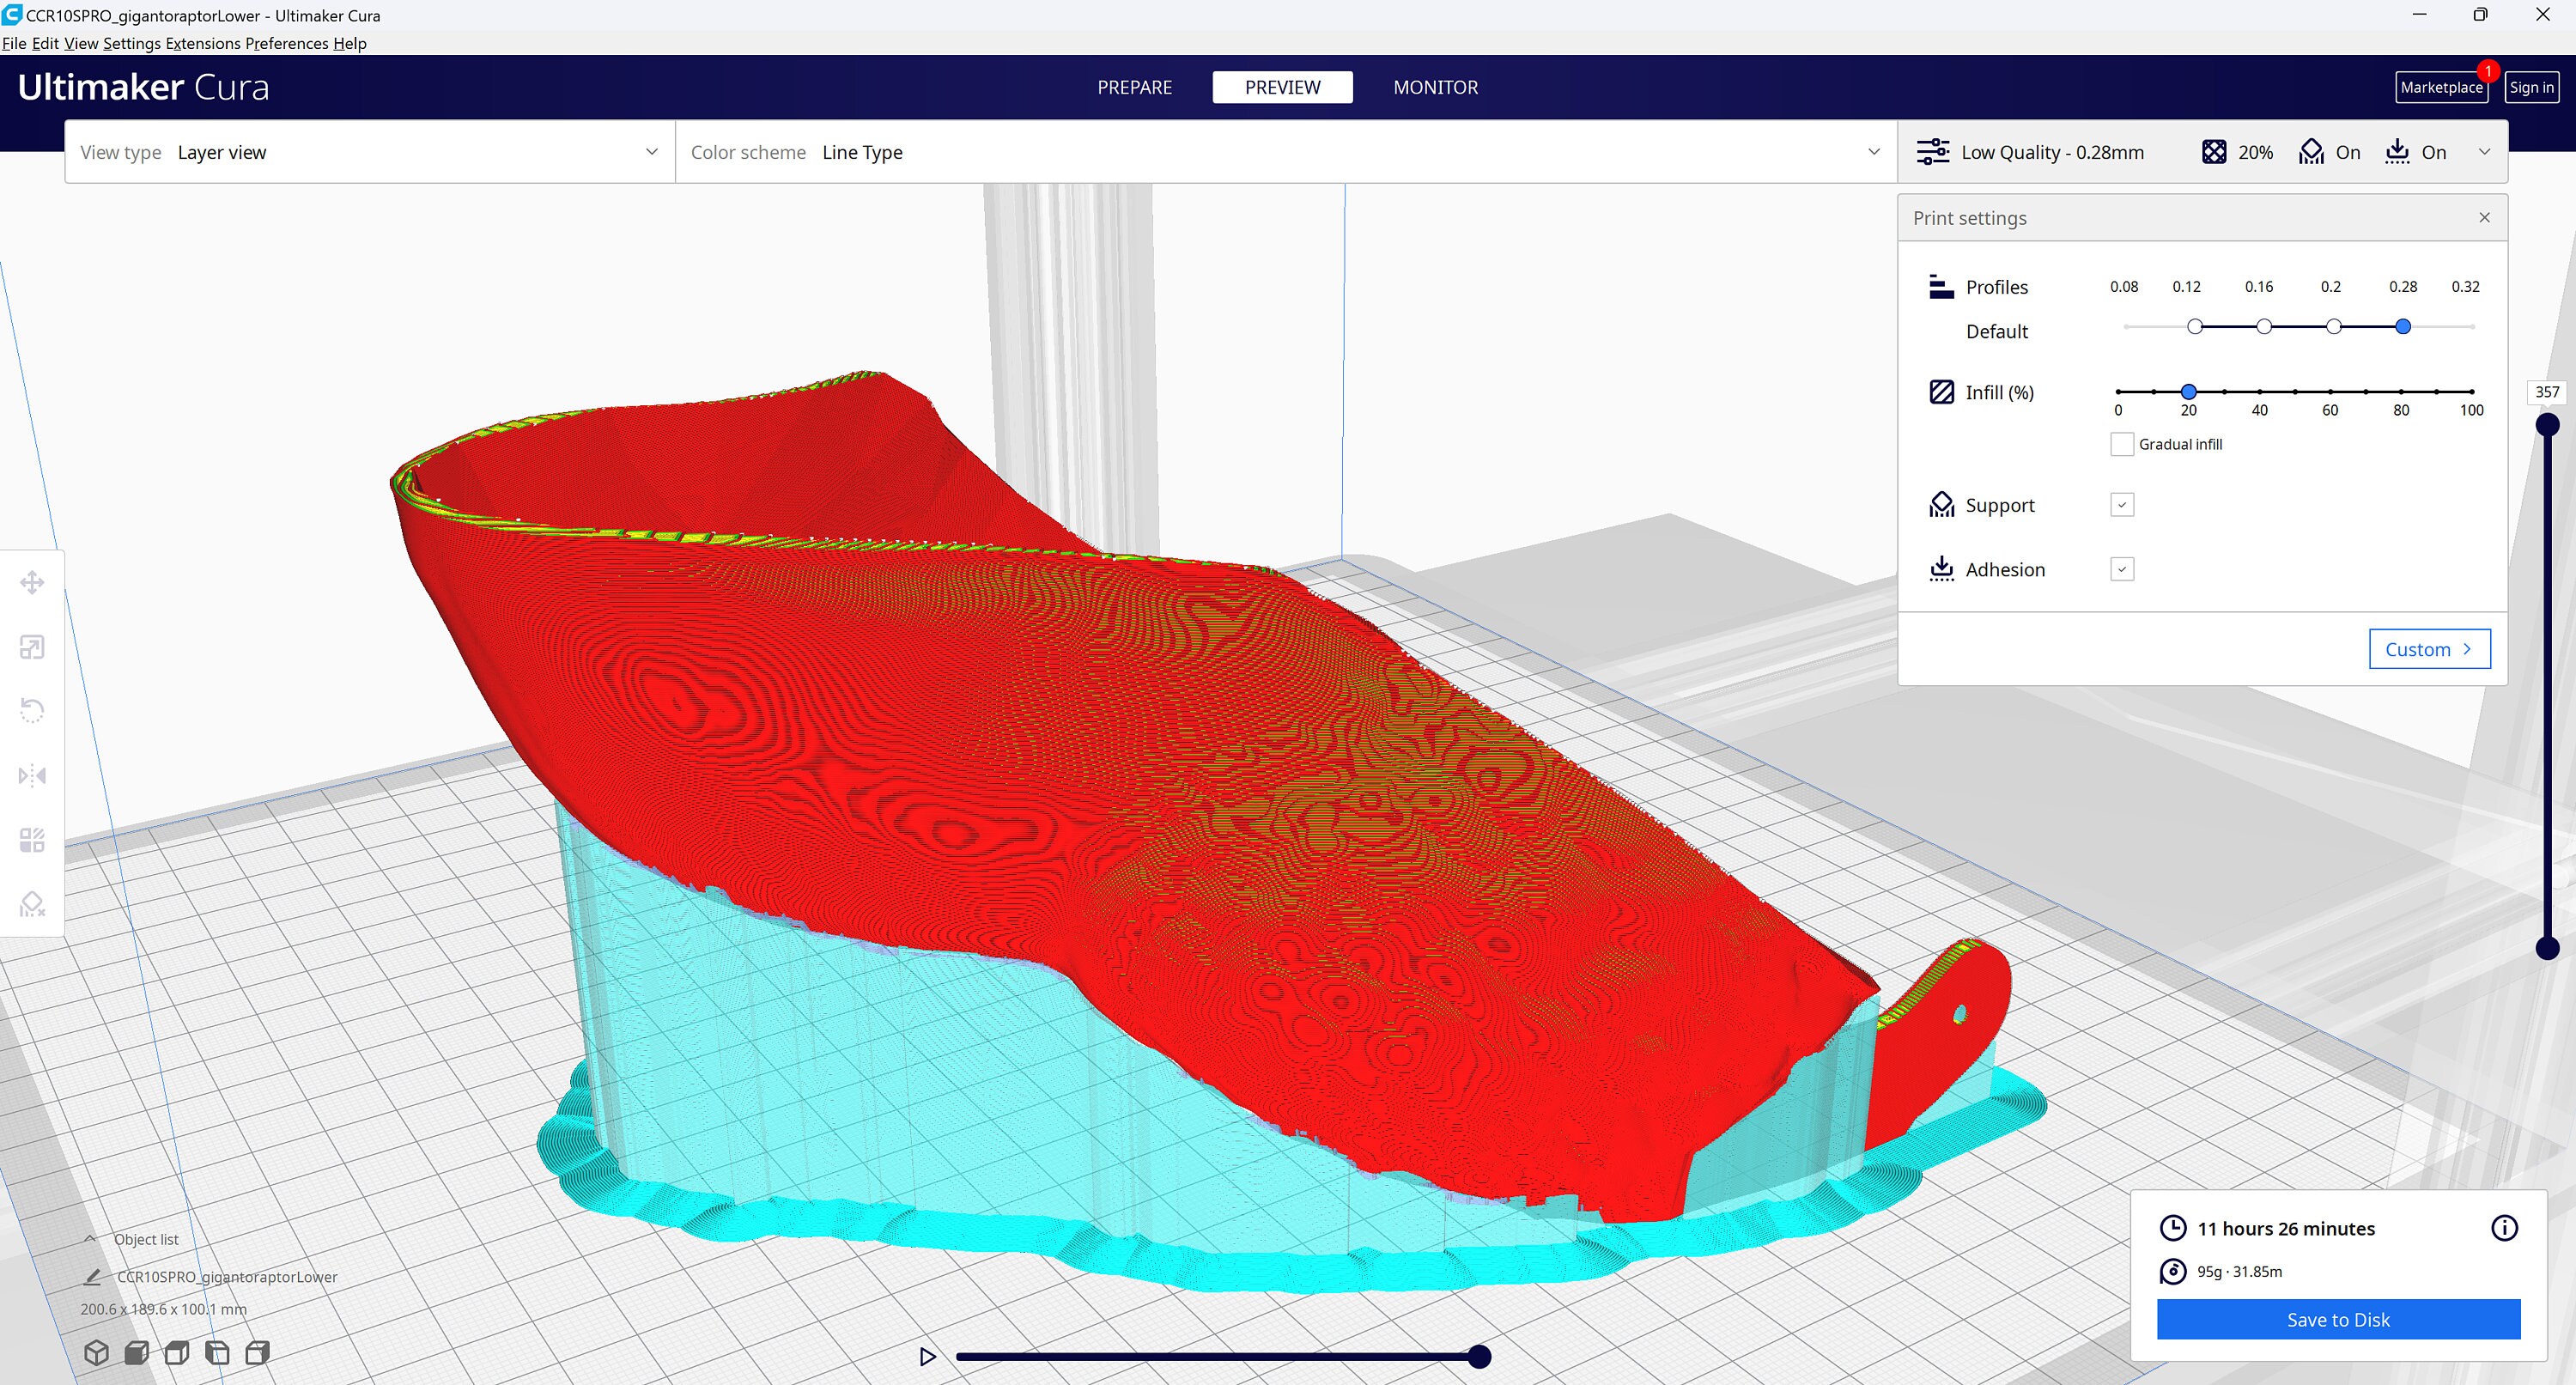Enable the Gradual infill checkbox
Viewport: 2576px width, 1385px height.
point(2121,444)
